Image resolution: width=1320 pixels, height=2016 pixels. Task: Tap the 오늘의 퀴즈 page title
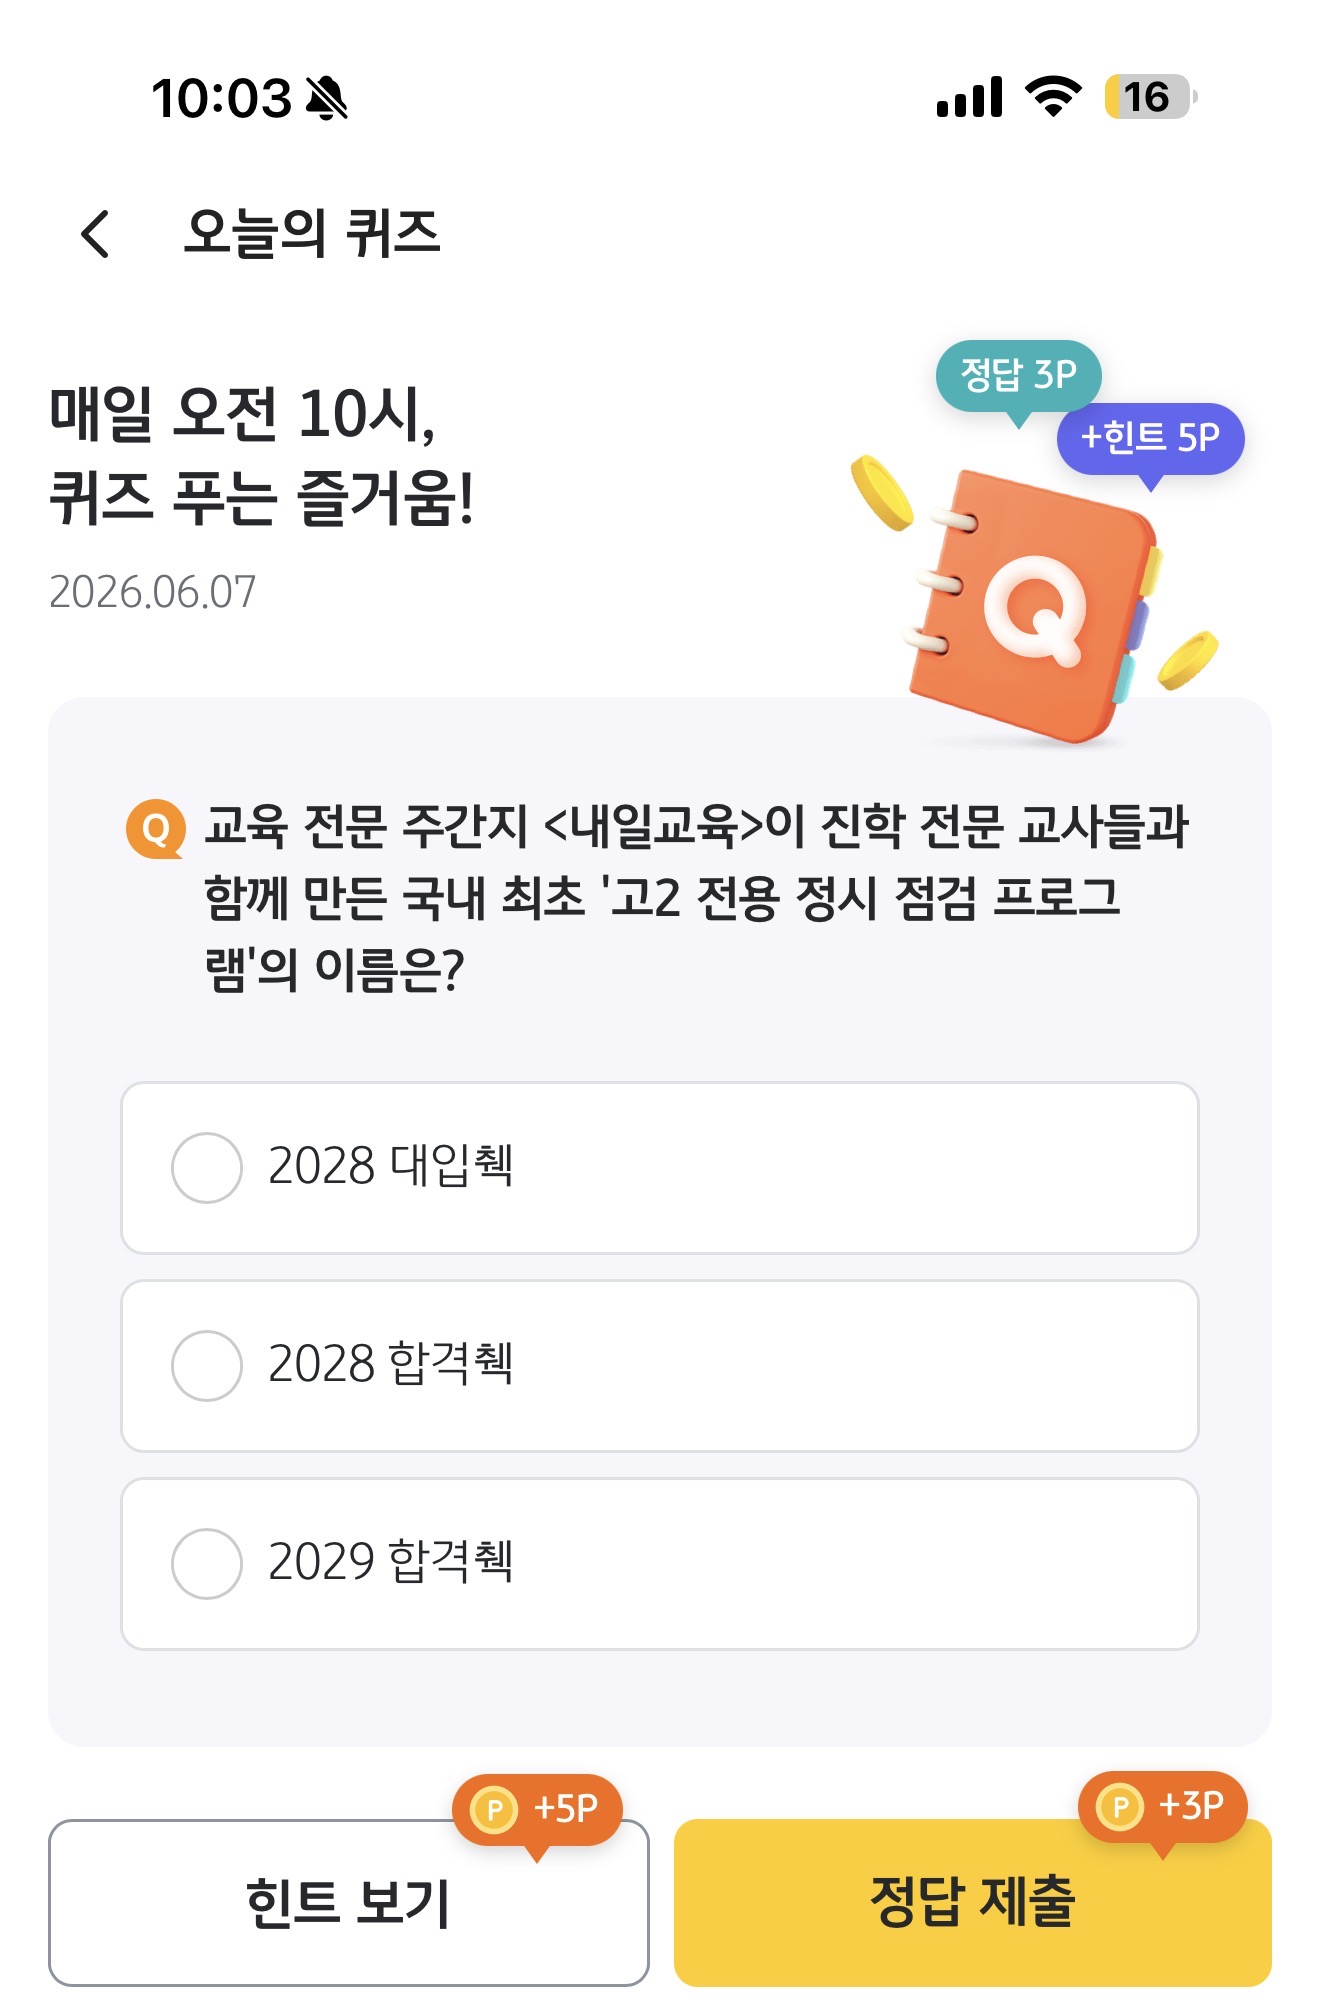click(x=312, y=234)
